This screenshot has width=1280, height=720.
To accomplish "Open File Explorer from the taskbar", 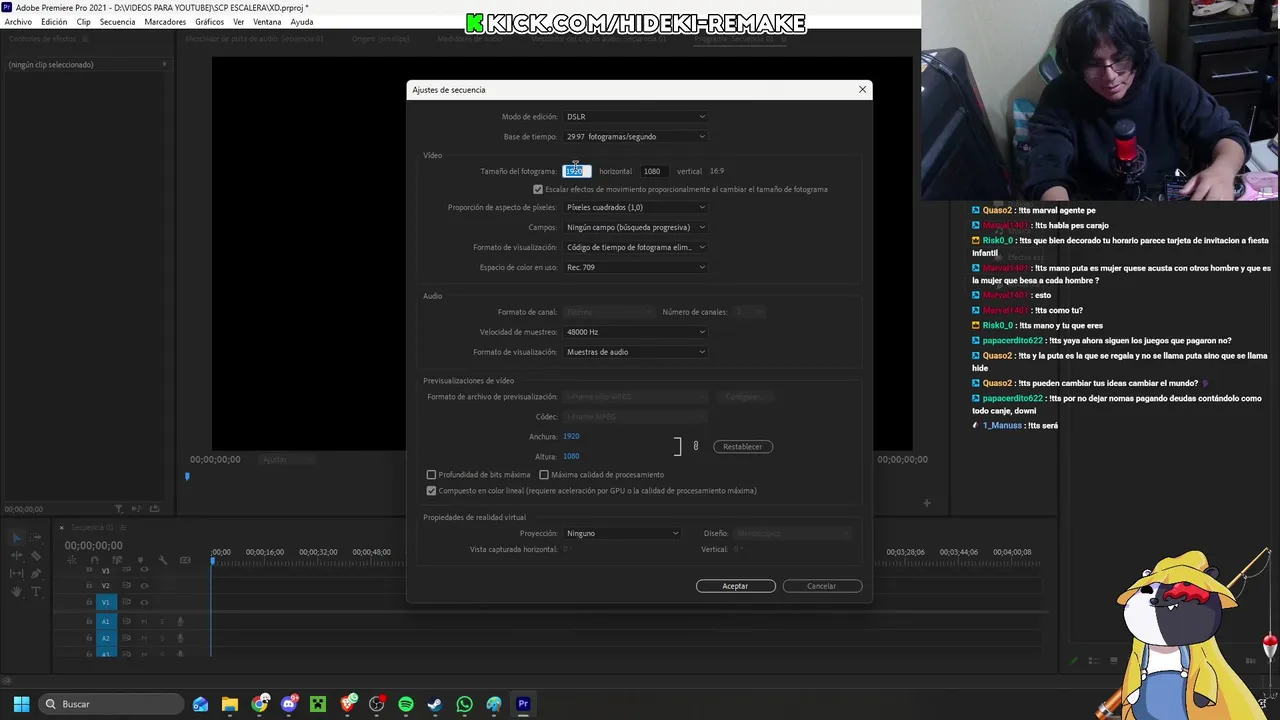I will tap(229, 704).
